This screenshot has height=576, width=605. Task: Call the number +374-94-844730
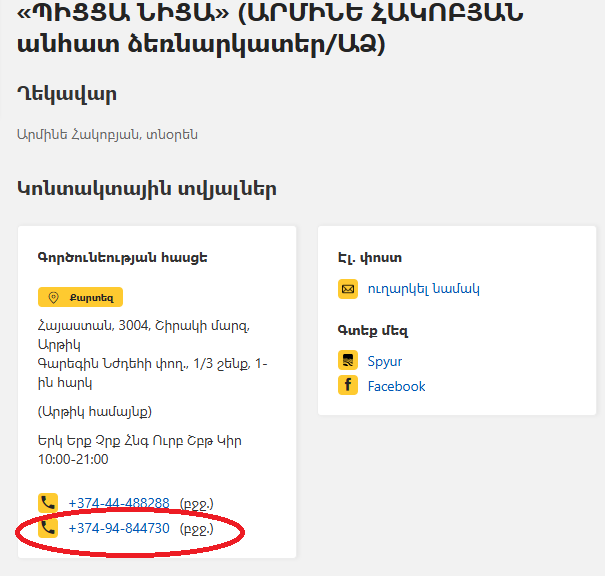119,528
